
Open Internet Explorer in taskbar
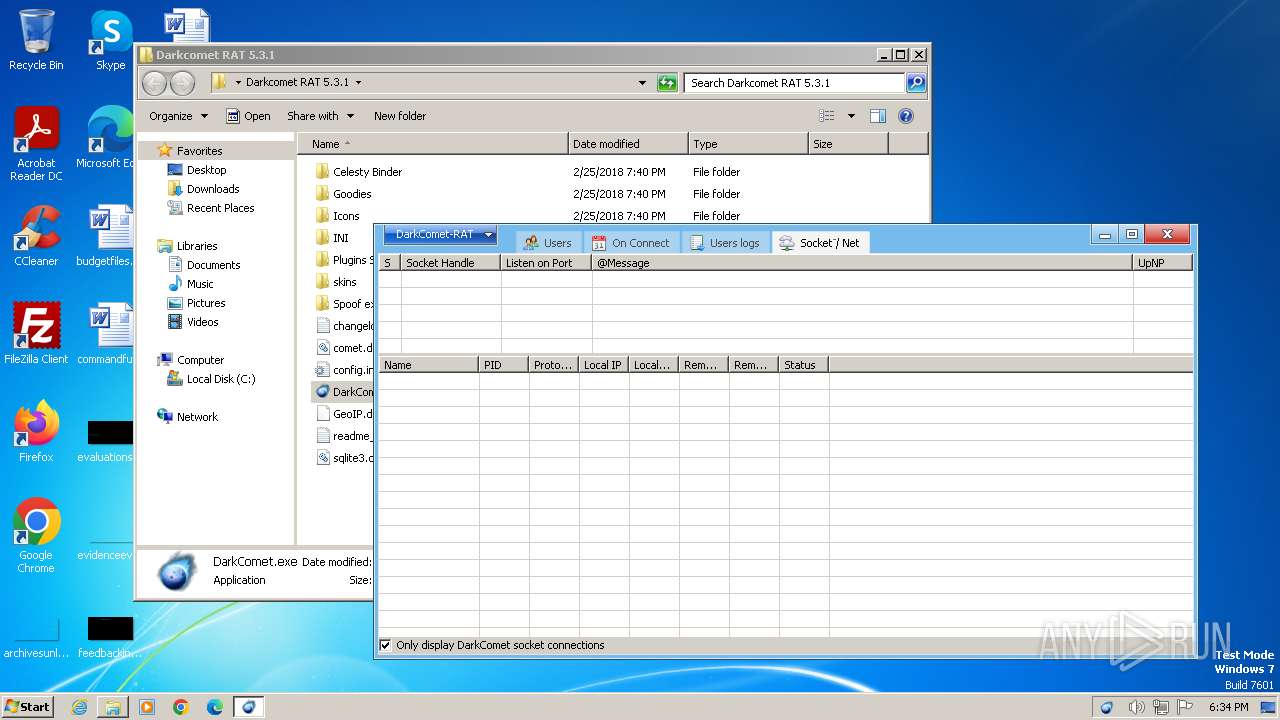[x=79, y=707]
